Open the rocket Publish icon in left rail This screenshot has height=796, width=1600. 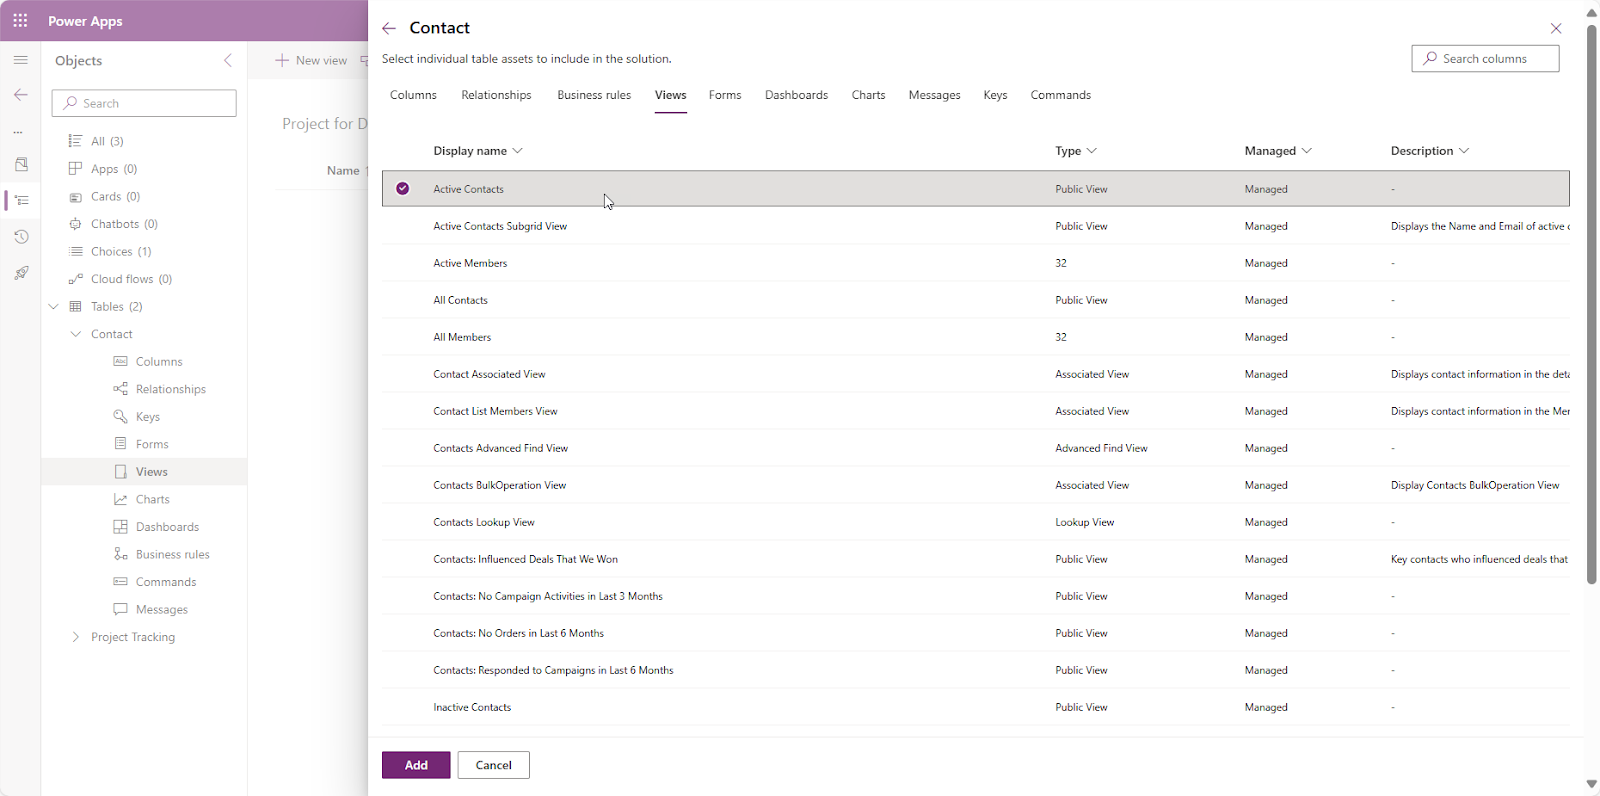click(21, 273)
